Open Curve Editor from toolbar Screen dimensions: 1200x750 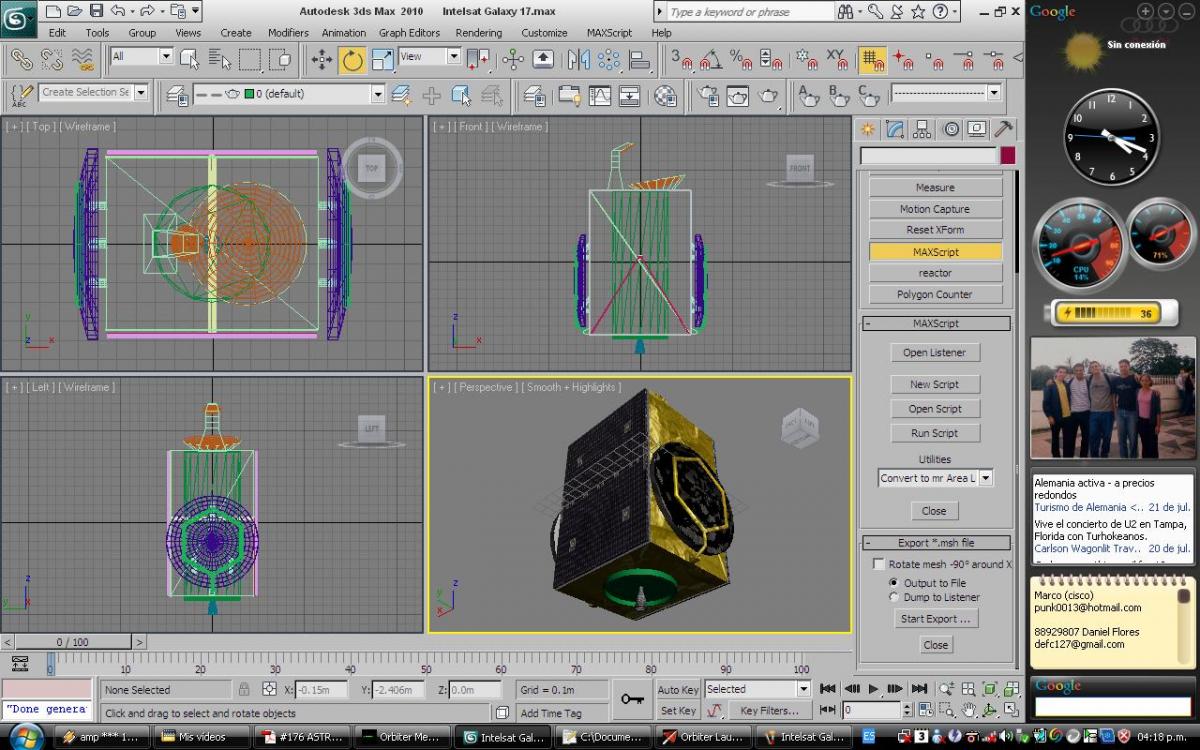(600, 95)
